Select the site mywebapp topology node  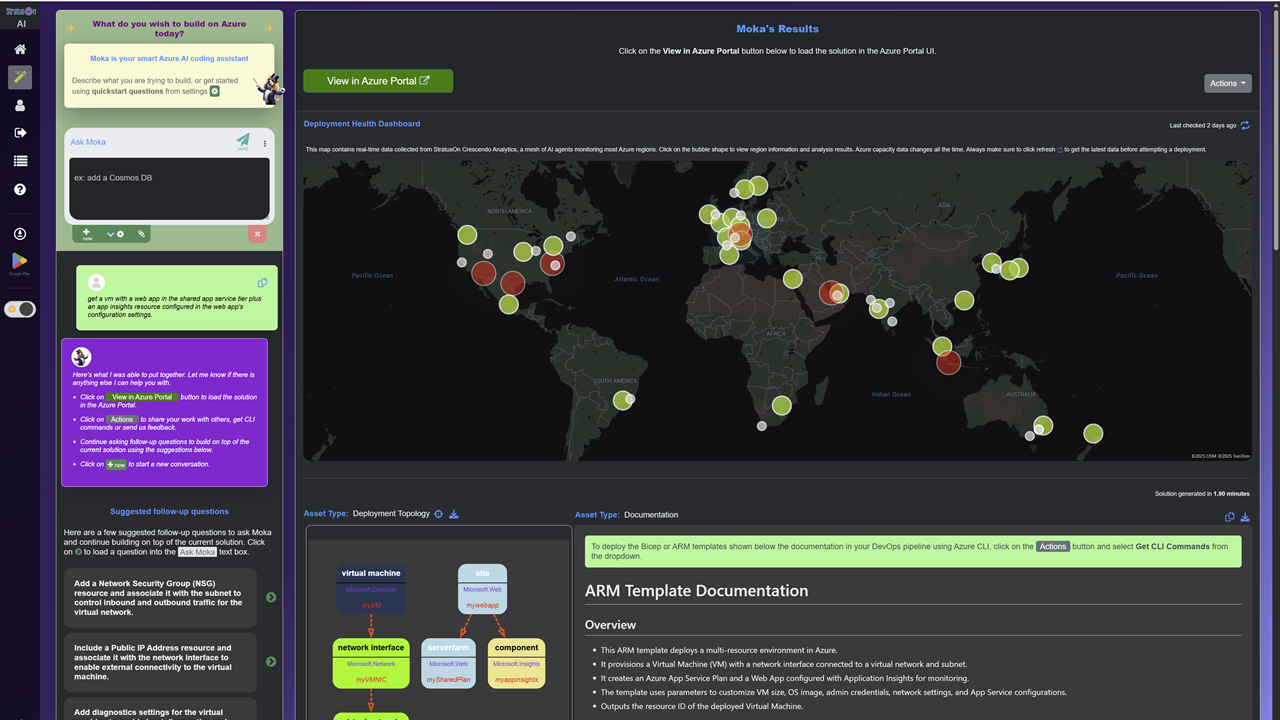point(482,588)
